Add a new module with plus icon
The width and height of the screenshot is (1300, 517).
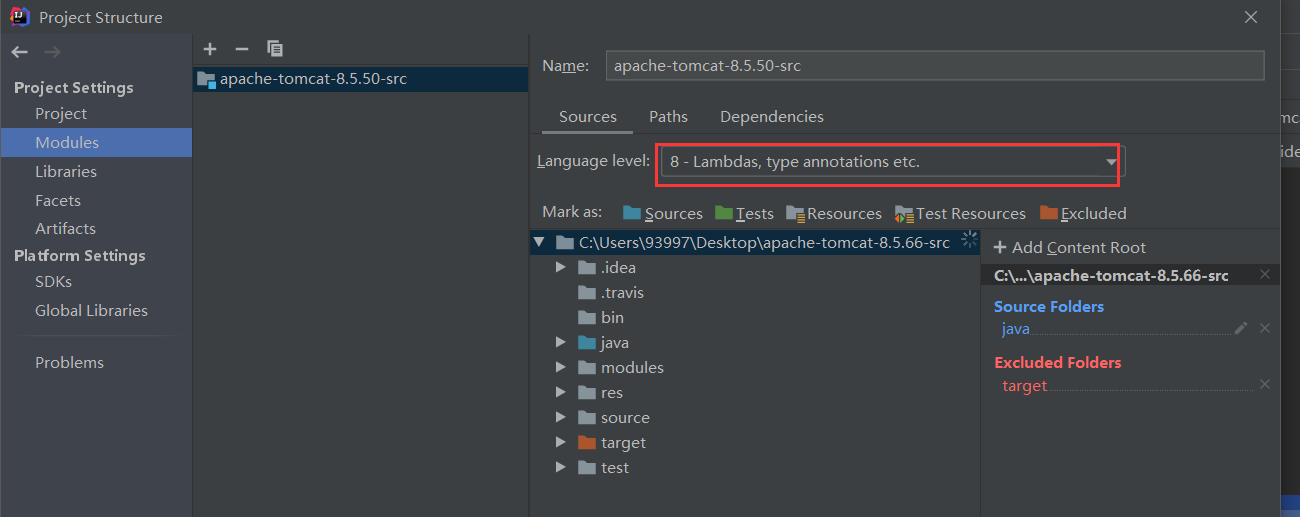point(210,49)
